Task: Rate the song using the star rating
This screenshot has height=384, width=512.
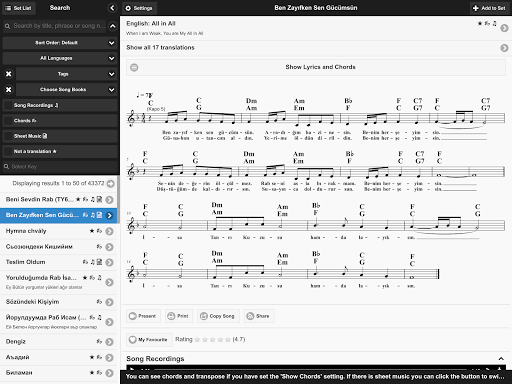Action: [212, 340]
